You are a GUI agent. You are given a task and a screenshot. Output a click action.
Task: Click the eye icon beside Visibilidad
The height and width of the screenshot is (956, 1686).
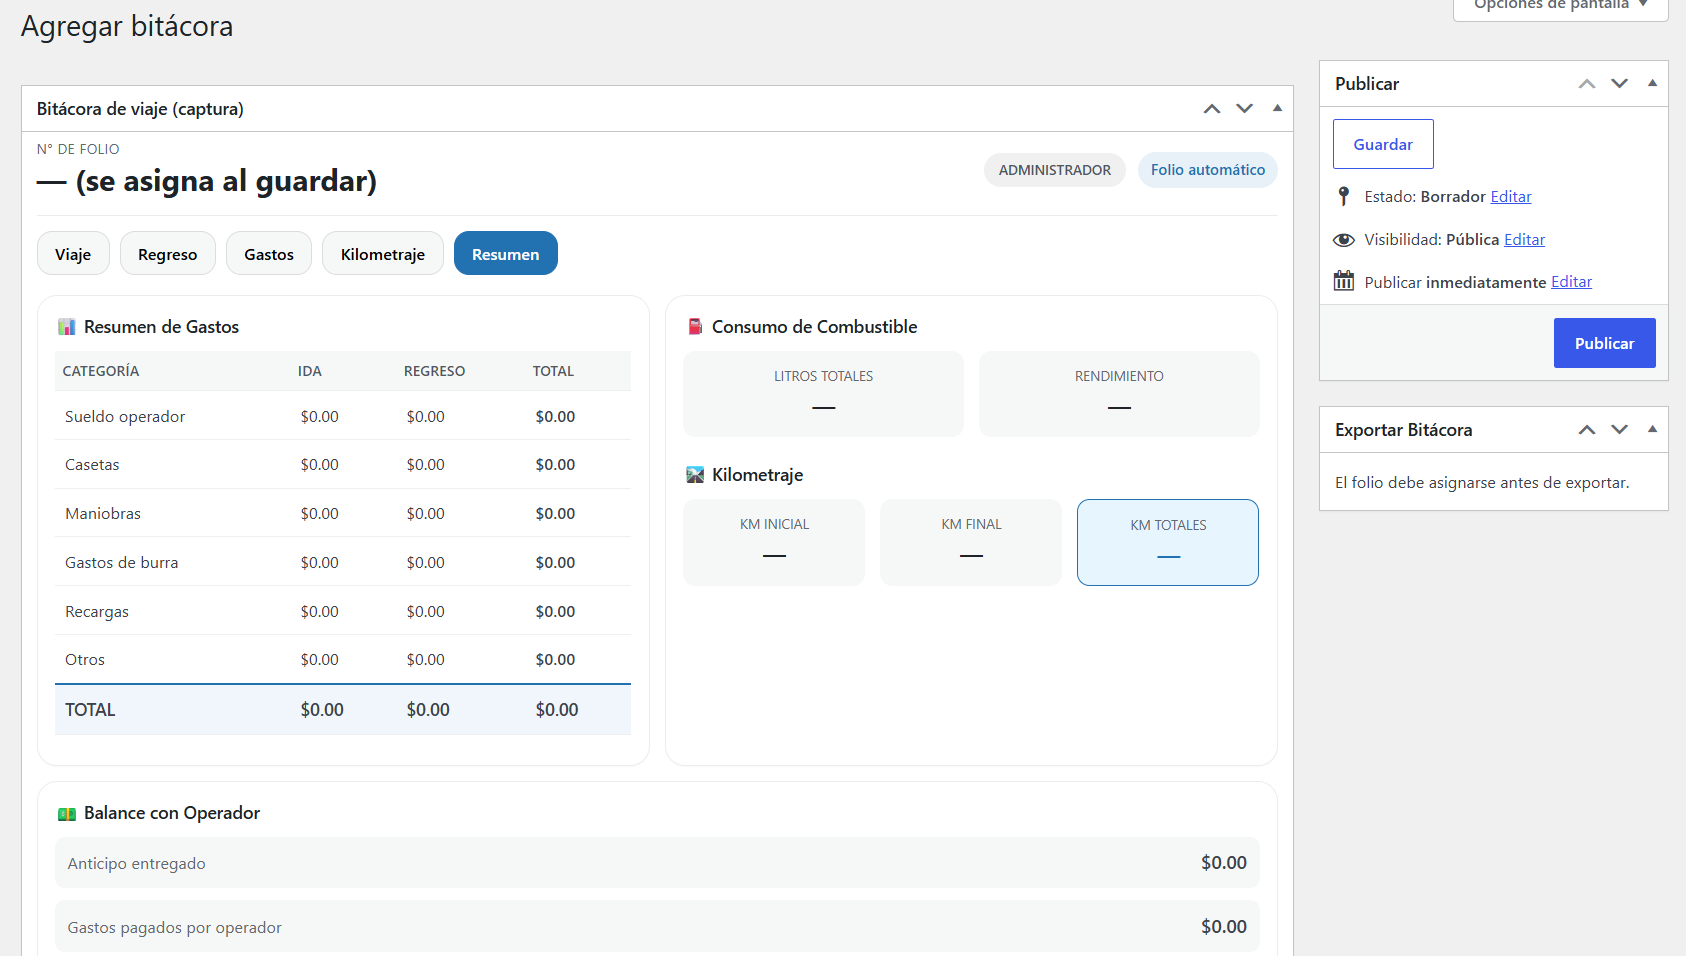pos(1344,240)
